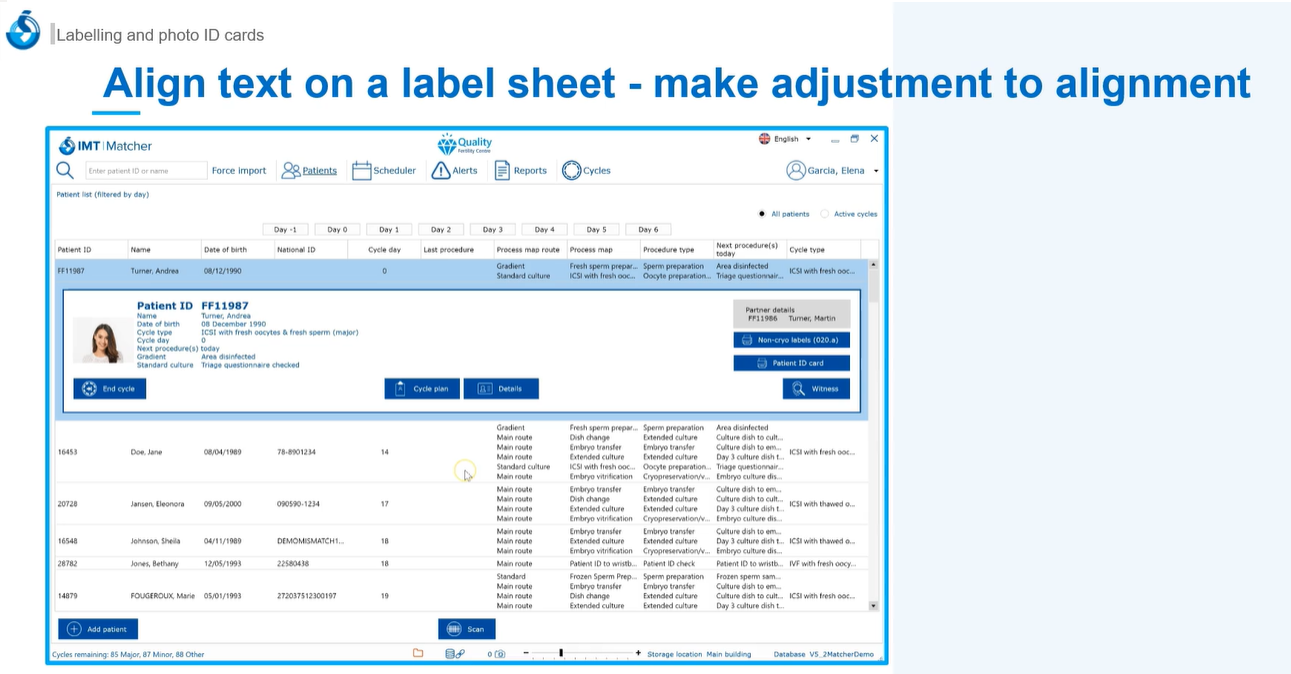The height and width of the screenshot is (674, 1291).
Task: Click the Add patient button
Action: 98,629
